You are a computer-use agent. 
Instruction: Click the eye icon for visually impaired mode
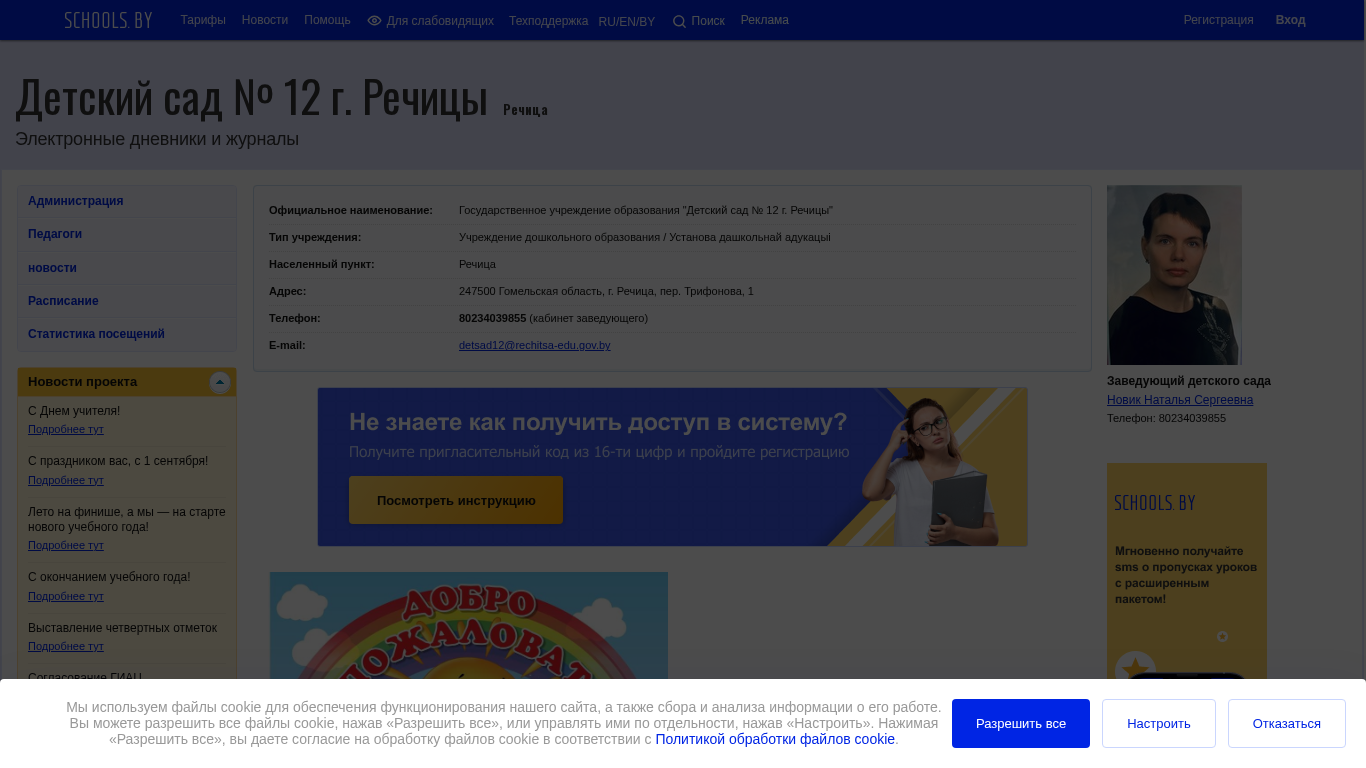375,20
